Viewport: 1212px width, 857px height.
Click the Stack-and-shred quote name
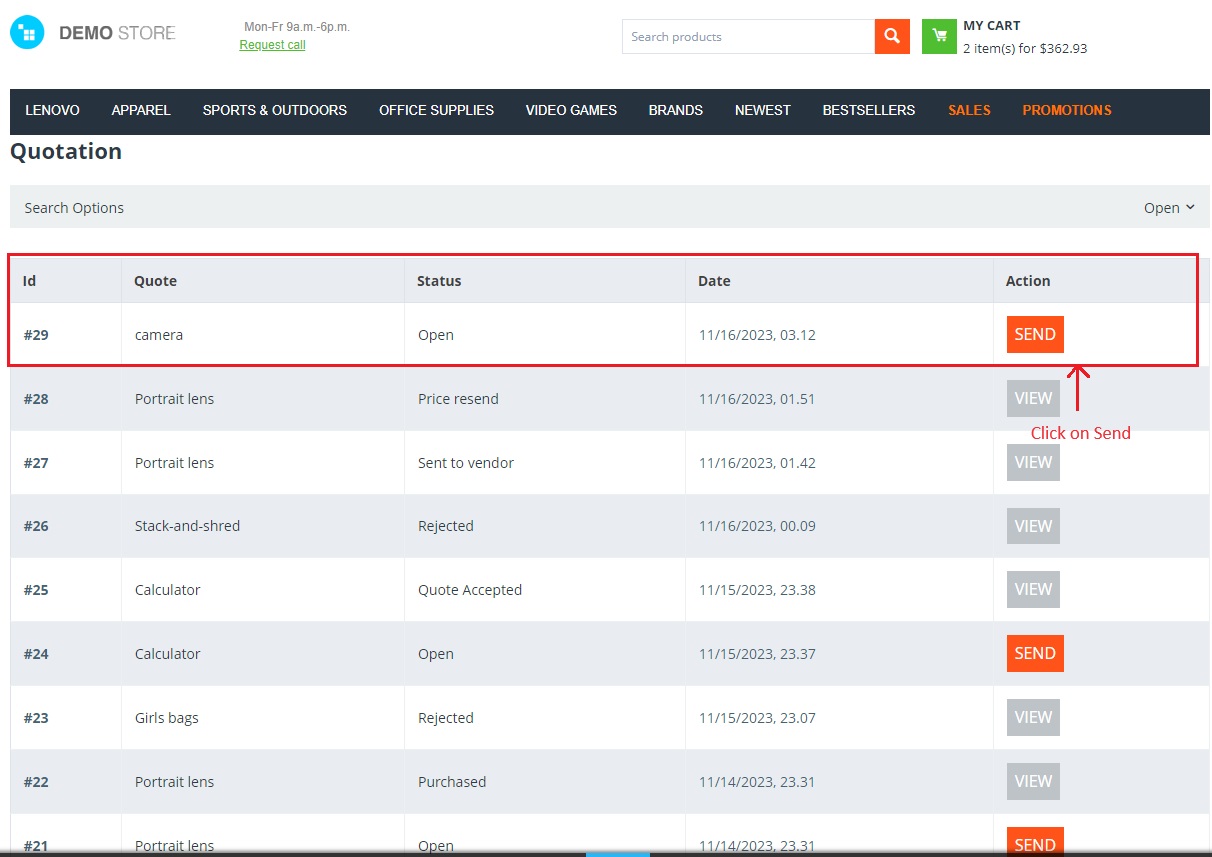[x=187, y=526]
